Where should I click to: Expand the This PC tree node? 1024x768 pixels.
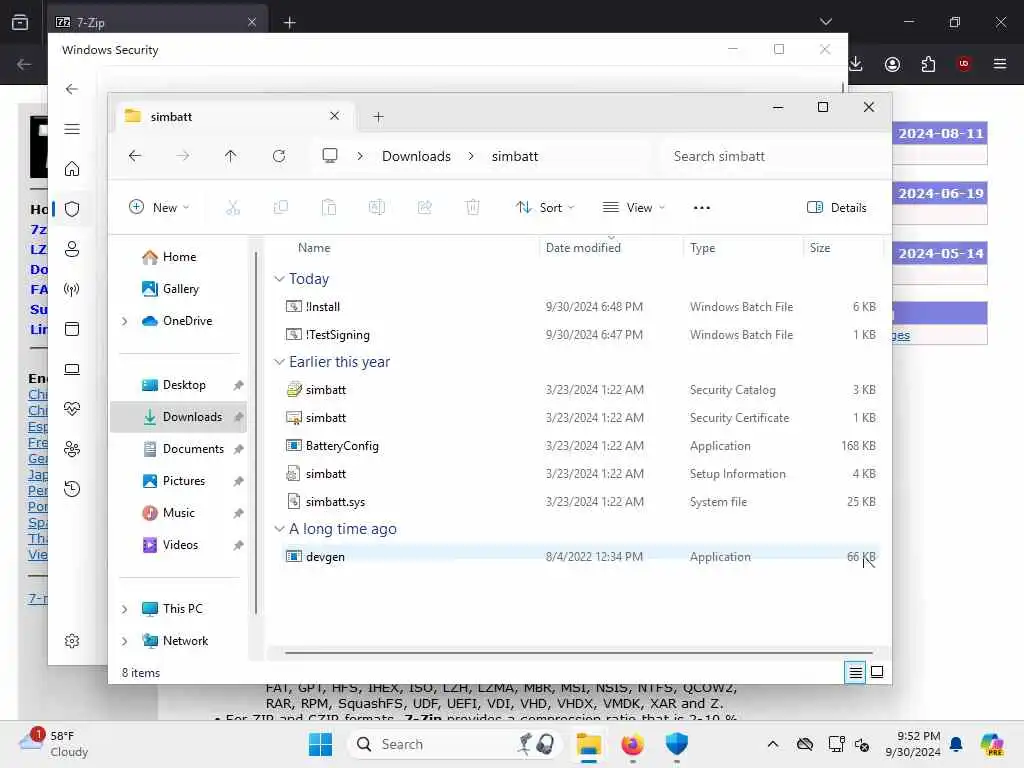(125, 609)
